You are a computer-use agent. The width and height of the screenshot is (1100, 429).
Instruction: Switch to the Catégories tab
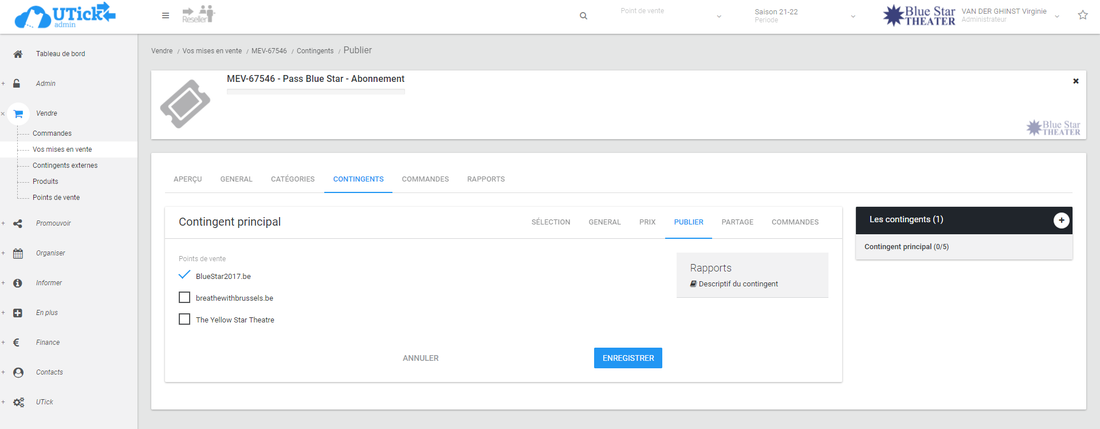[x=292, y=179]
